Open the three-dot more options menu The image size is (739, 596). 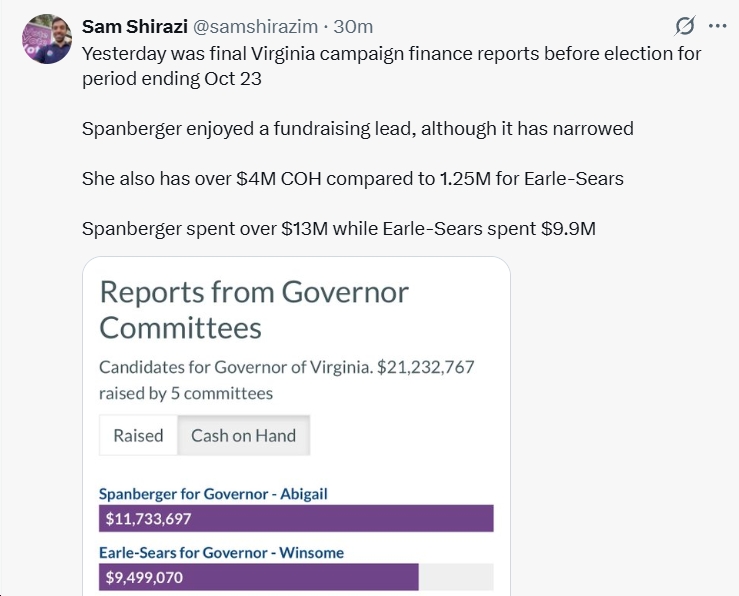(x=717, y=26)
